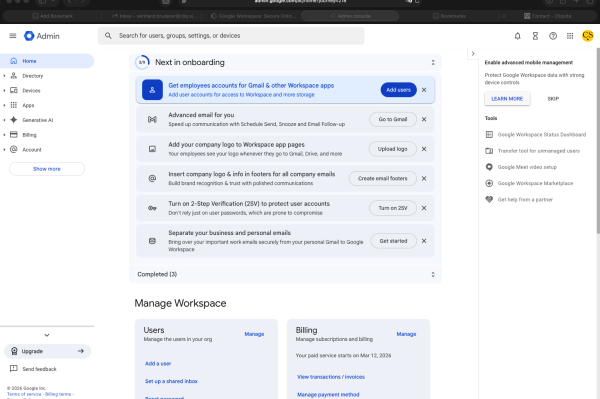The height and width of the screenshot is (399, 600).
Task: Click the Account at-sign icon
Action: [x=14, y=149]
